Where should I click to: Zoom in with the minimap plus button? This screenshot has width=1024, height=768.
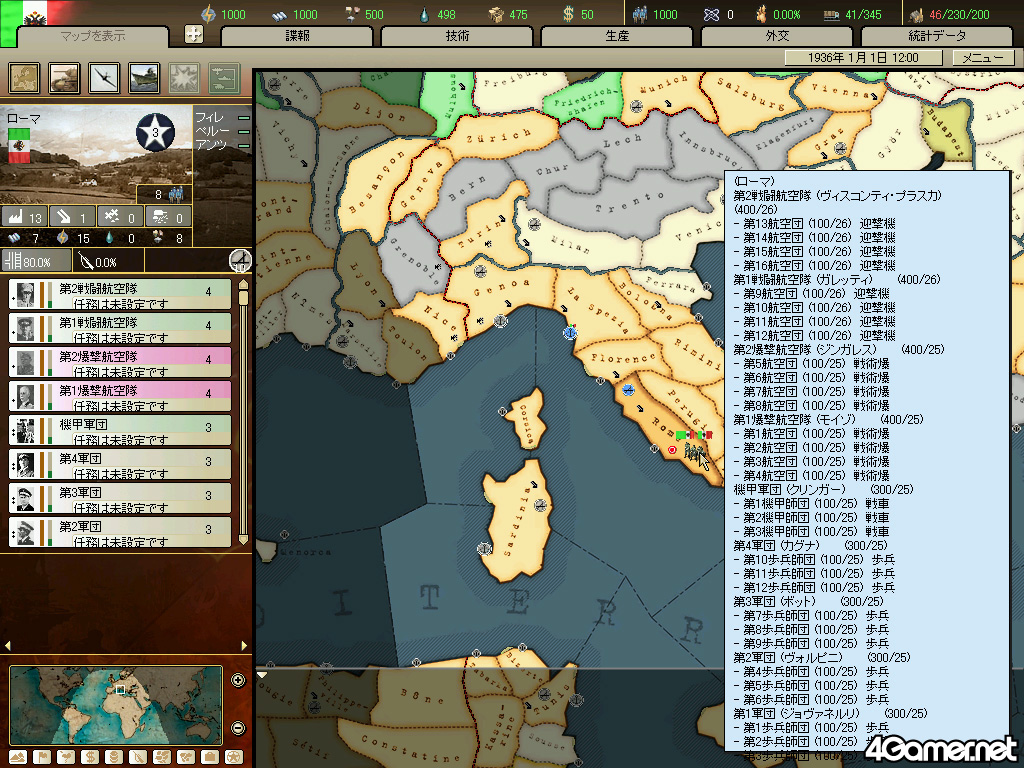(x=238, y=680)
